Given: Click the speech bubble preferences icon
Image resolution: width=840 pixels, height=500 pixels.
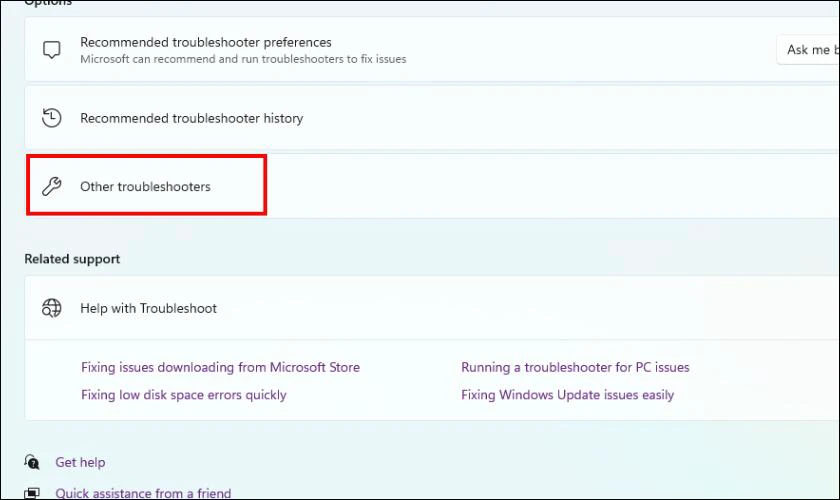Looking at the screenshot, I should pyautogui.click(x=51, y=50).
